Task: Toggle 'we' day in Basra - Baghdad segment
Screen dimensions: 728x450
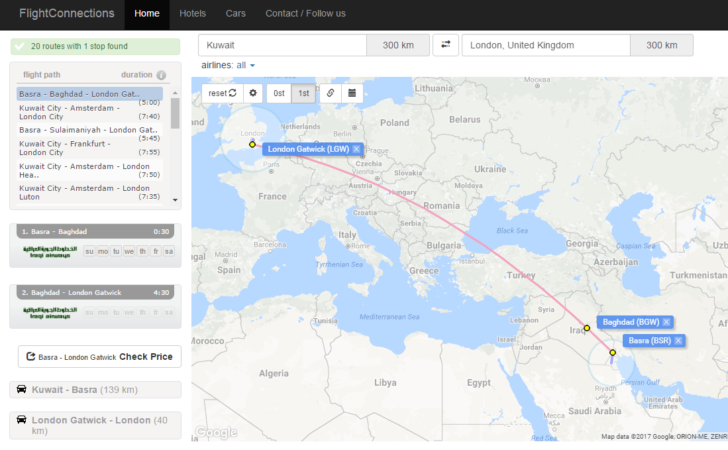Action: click(x=129, y=251)
